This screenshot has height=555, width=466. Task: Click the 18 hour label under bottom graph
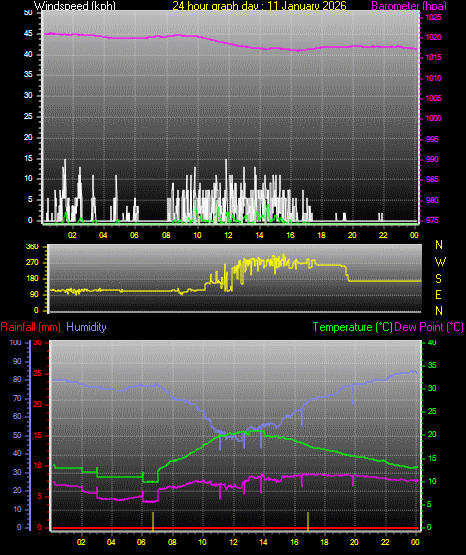[324, 542]
